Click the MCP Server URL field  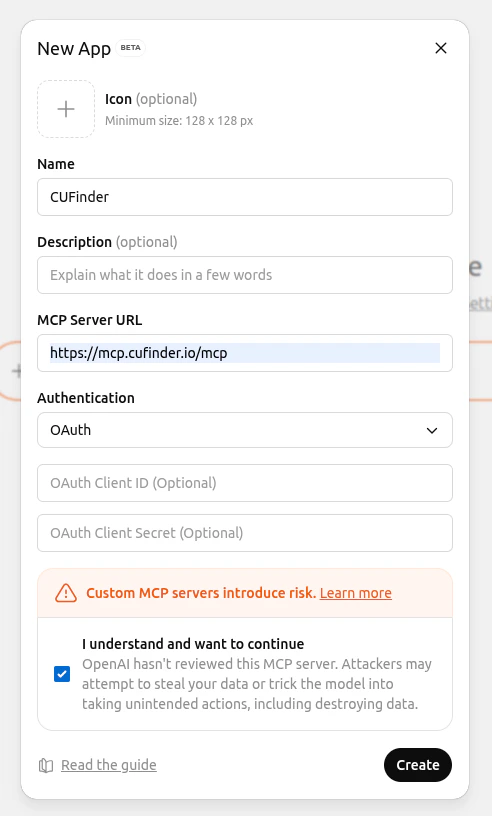[x=245, y=353]
